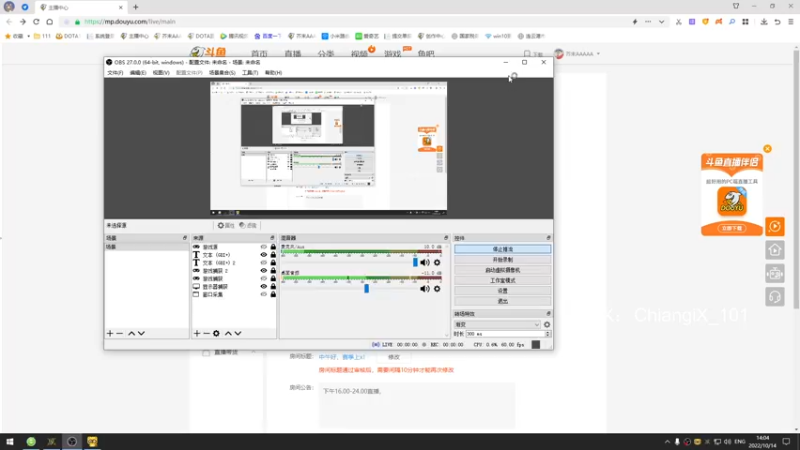The width and height of the screenshot is (800, 450).
Task: Click the headset support icon on Douyu sidebar
Action: [x=774, y=297]
